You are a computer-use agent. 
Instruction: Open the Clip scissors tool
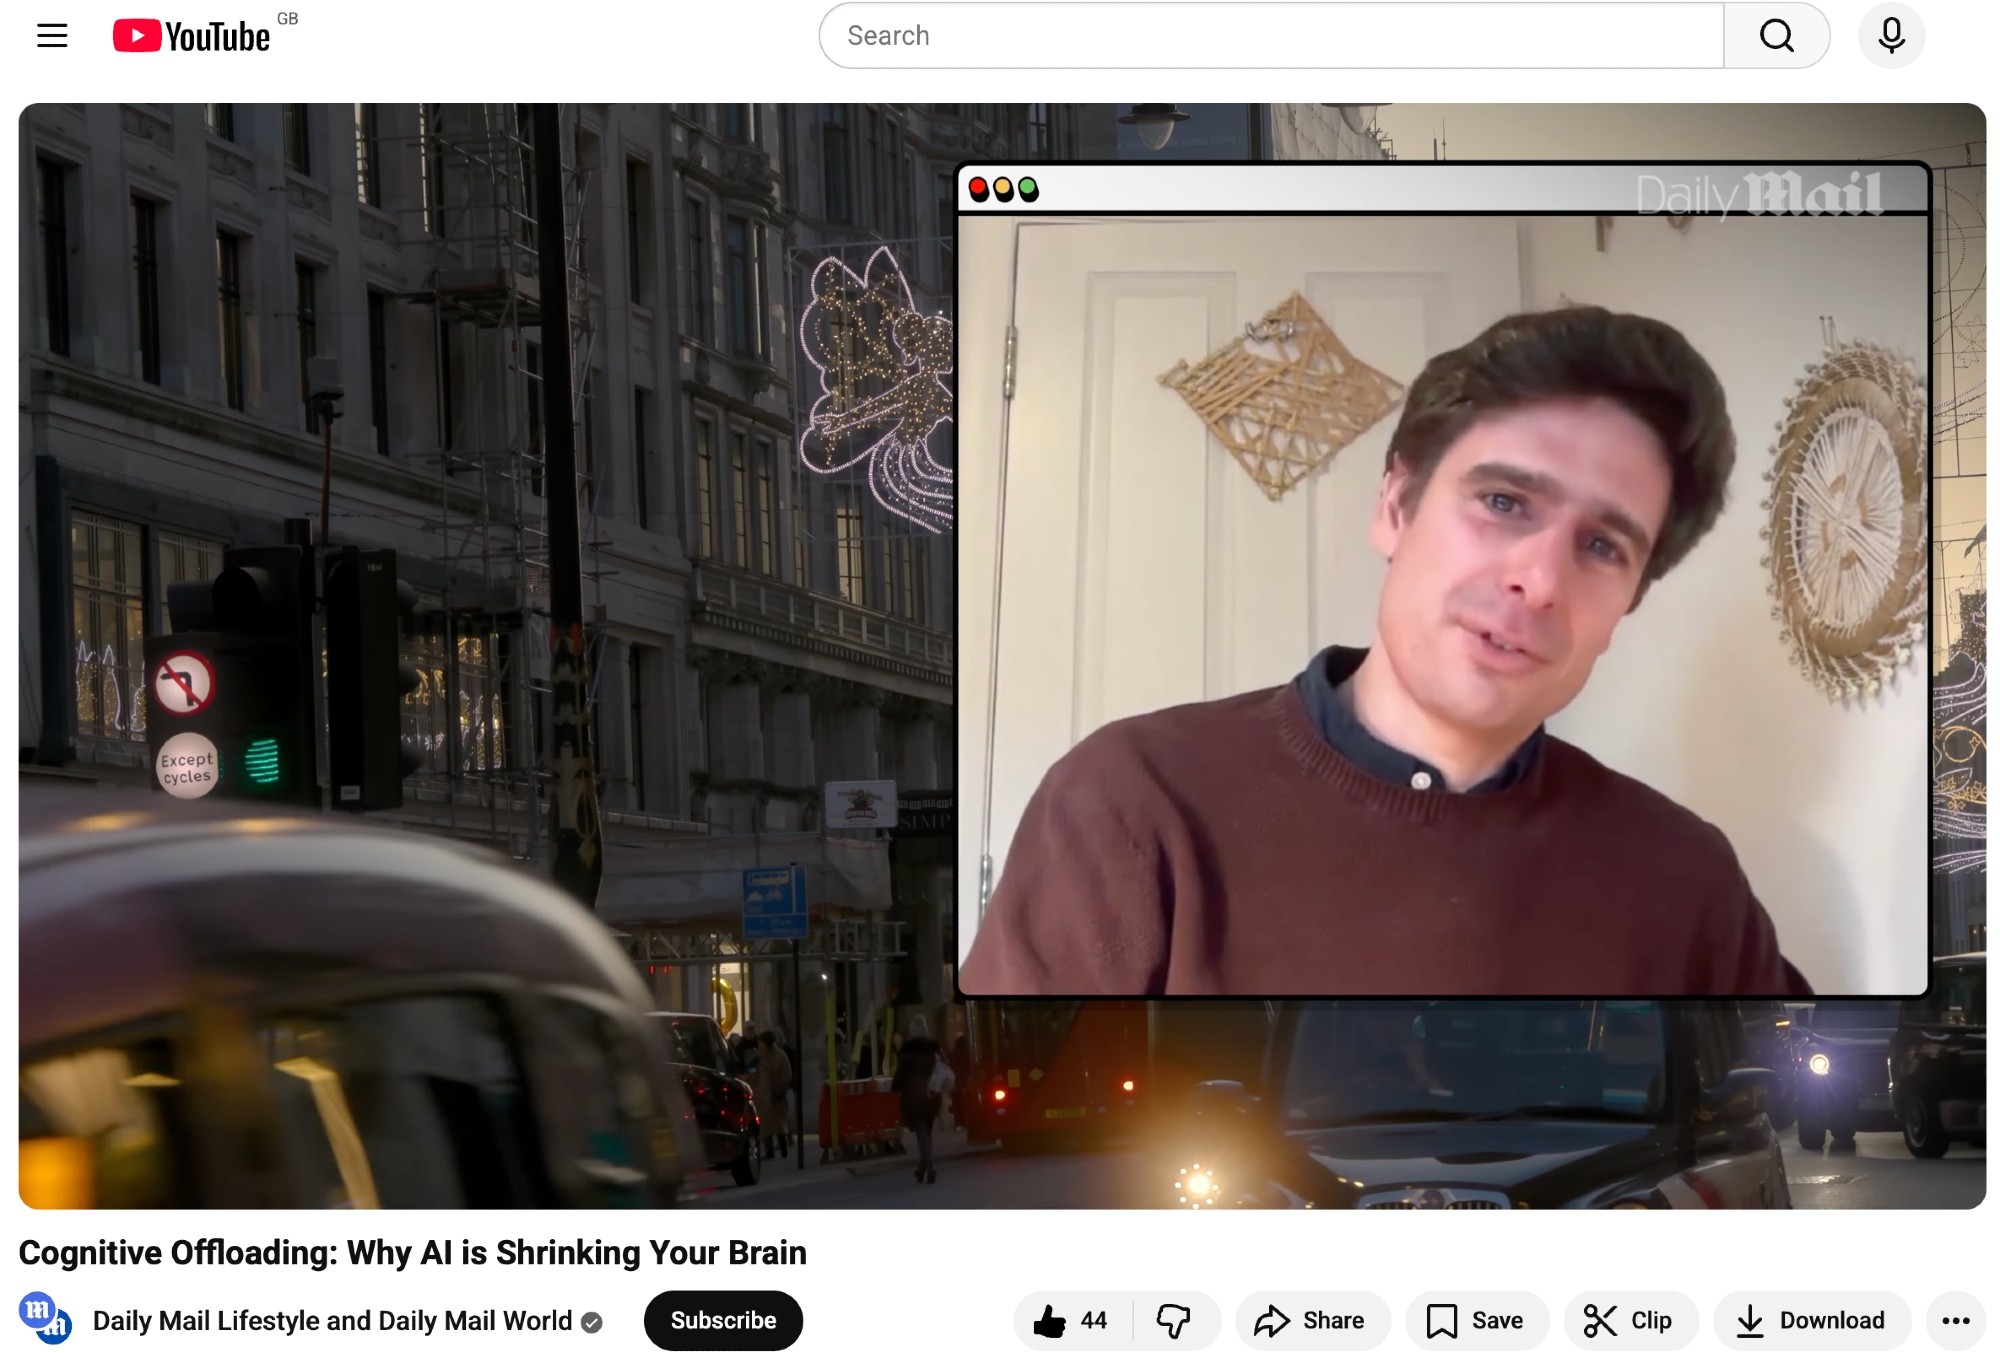coord(1629,1321)
